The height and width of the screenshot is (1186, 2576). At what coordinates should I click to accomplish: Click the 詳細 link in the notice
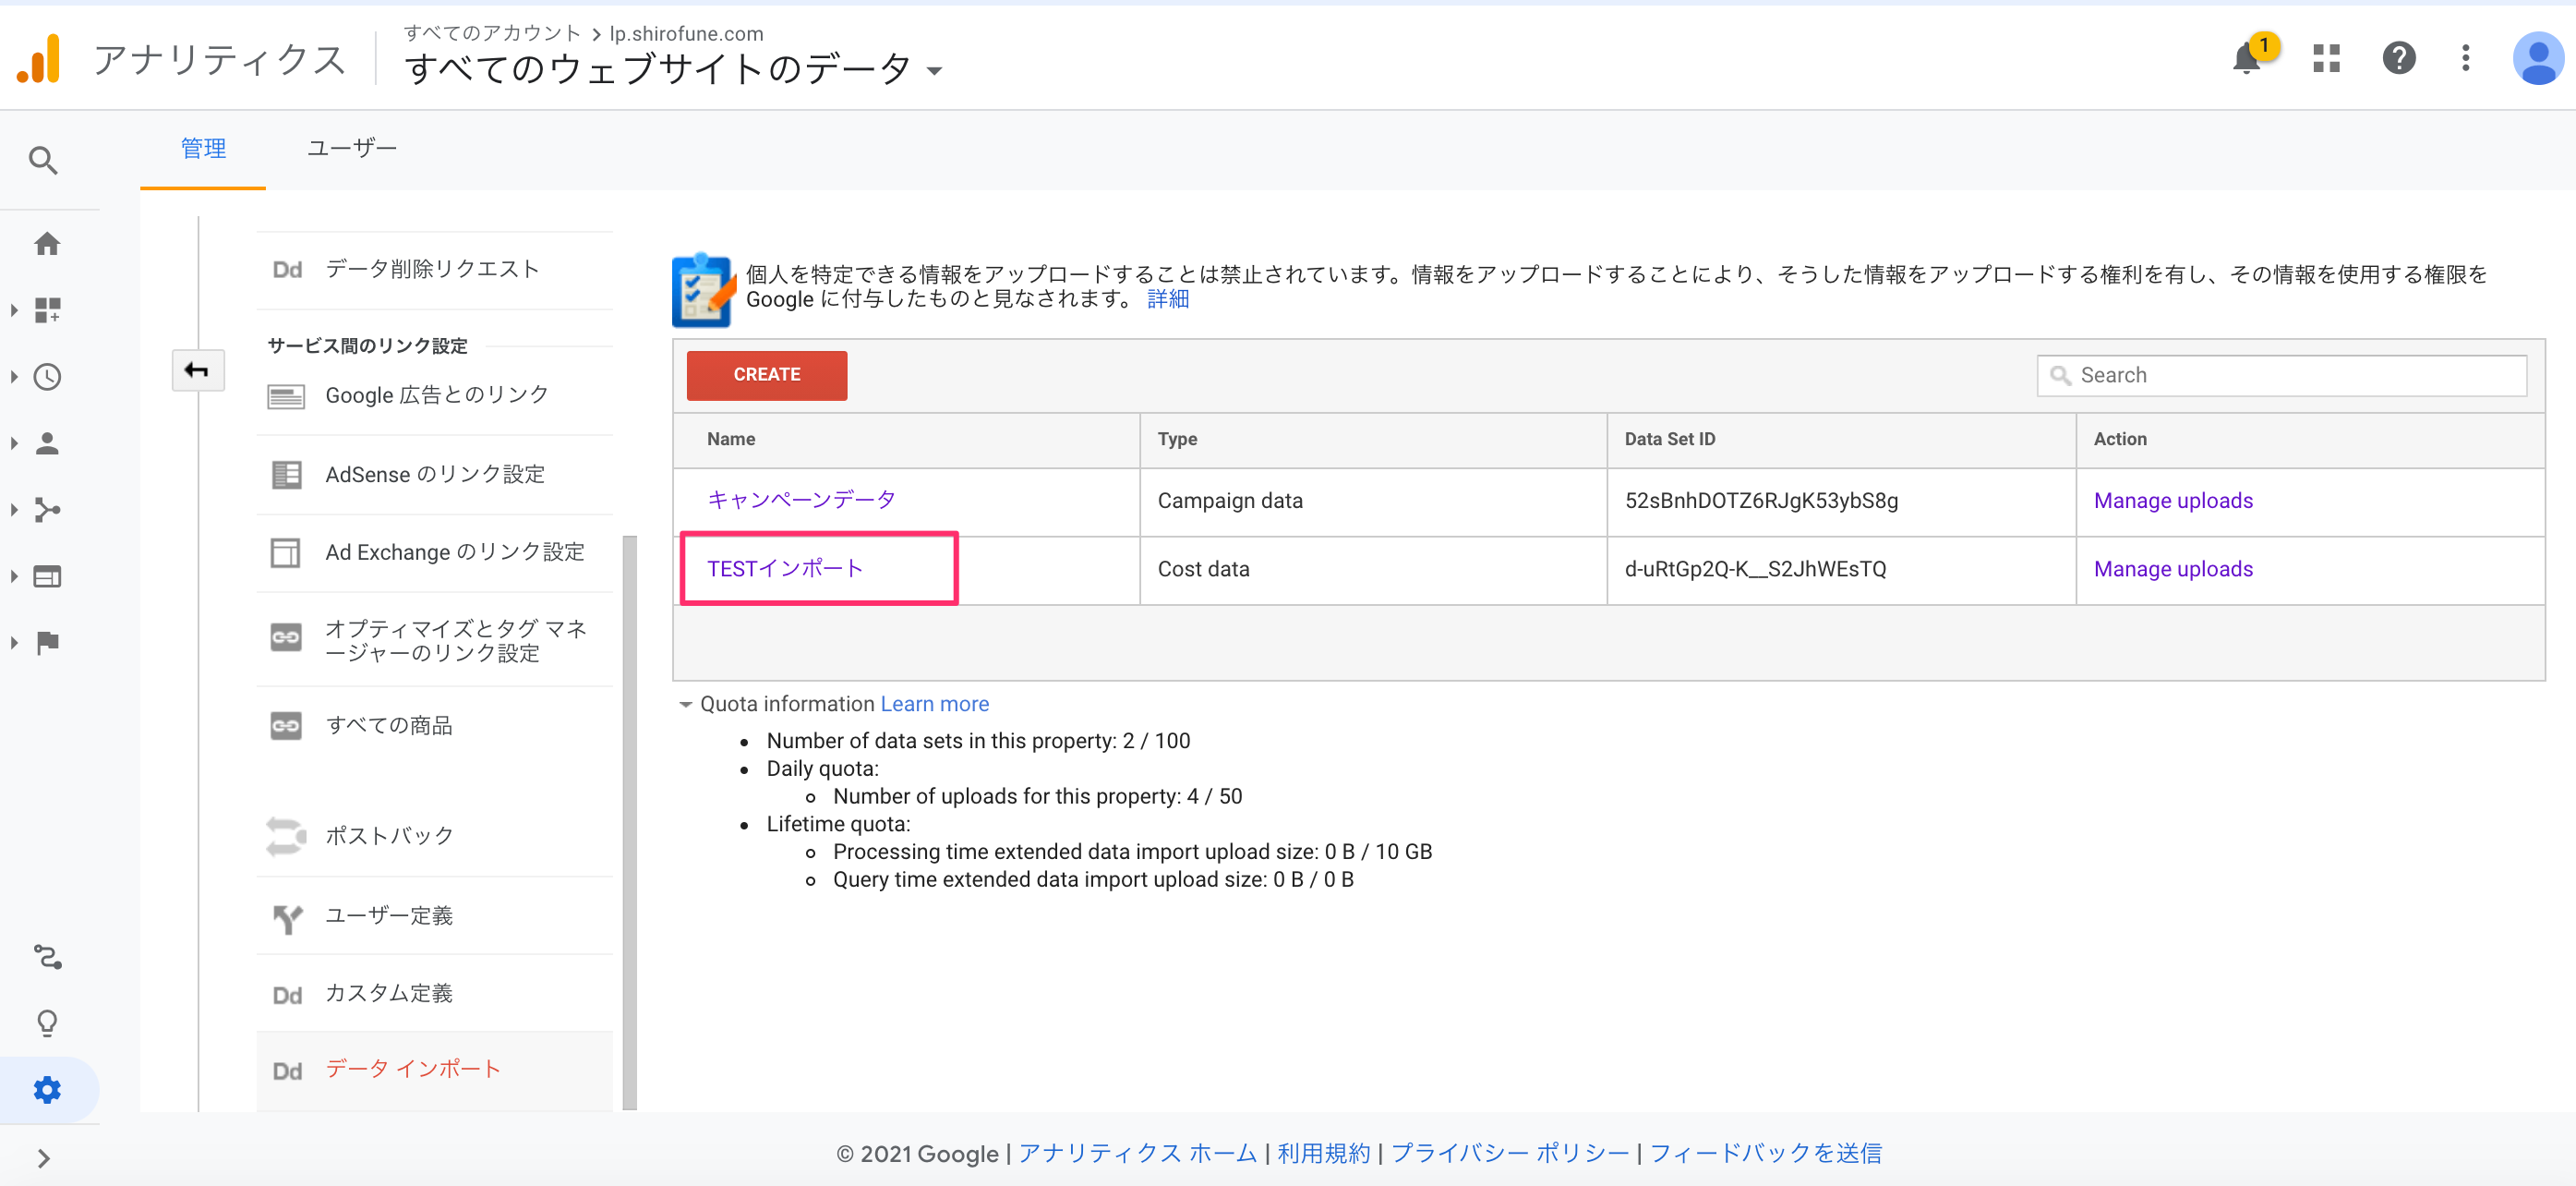(1168, 299)
